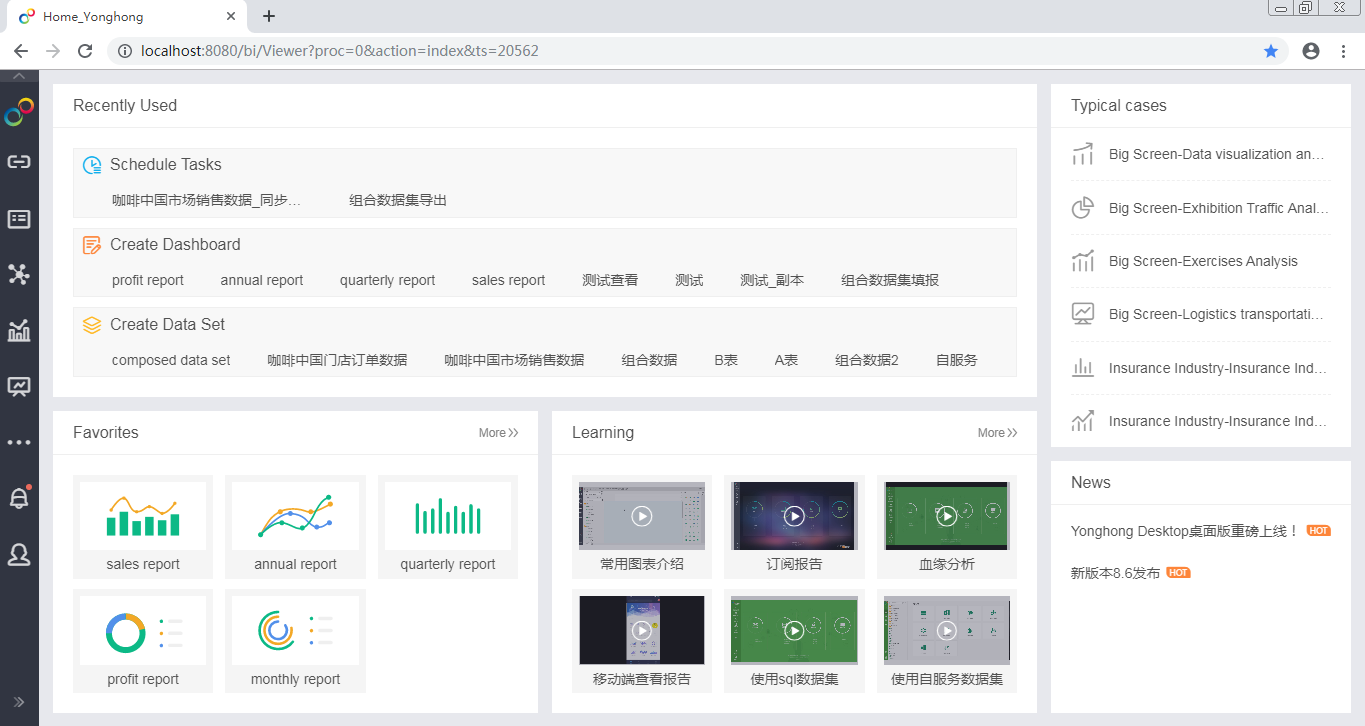Open 'composed data set' link
The image size is (1365, 726).
171,360
